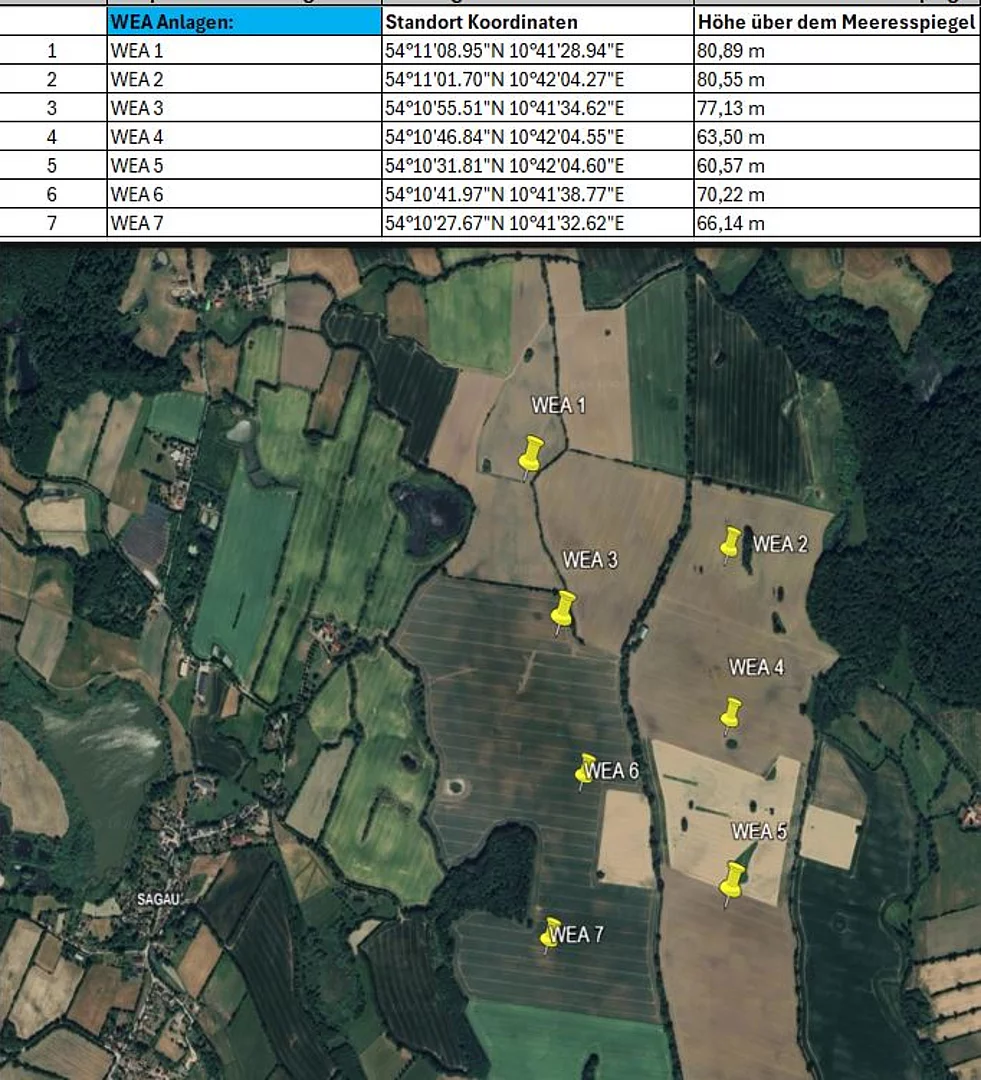Select the WEA 3 yellow pushpin
The height and width of the screenshot is (1080, 981).
(x=564, y=608)
